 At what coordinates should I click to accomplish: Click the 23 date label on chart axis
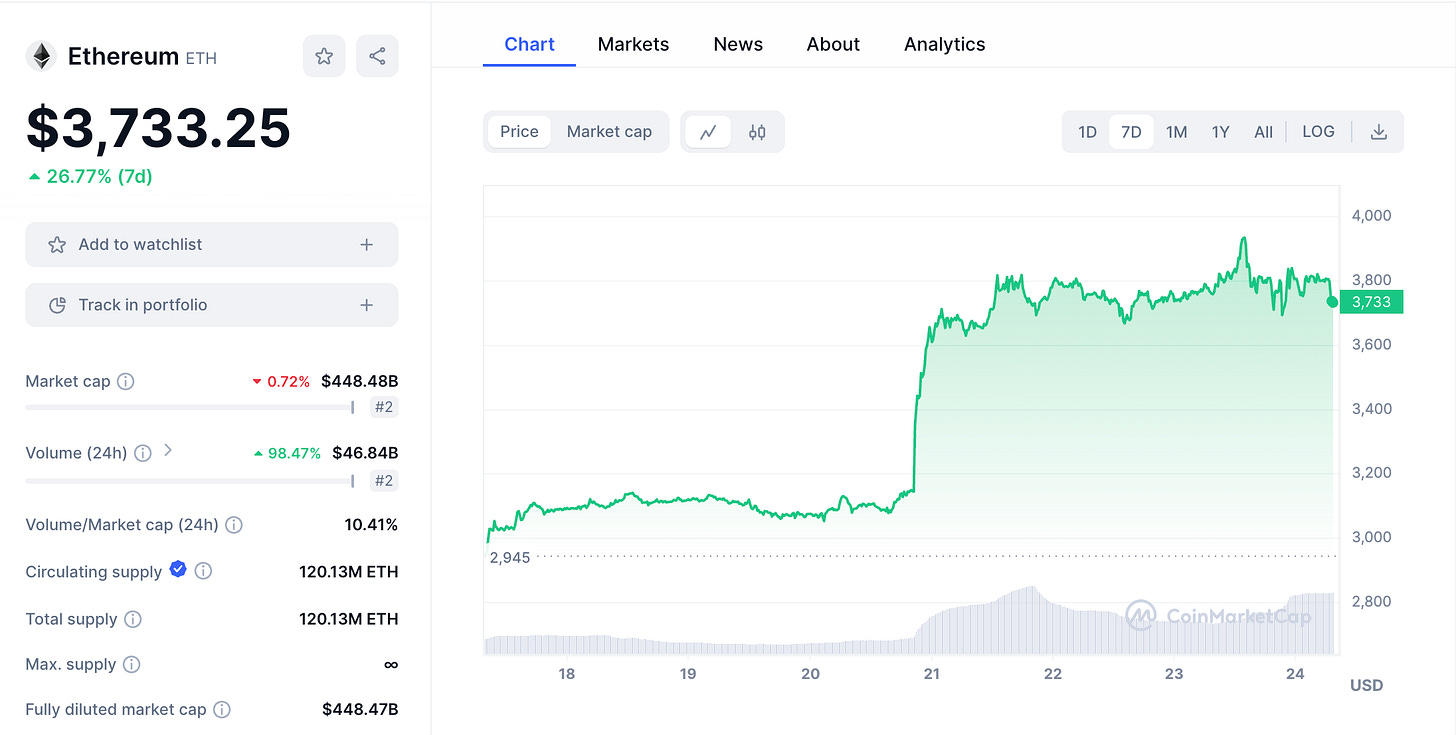1174,674
